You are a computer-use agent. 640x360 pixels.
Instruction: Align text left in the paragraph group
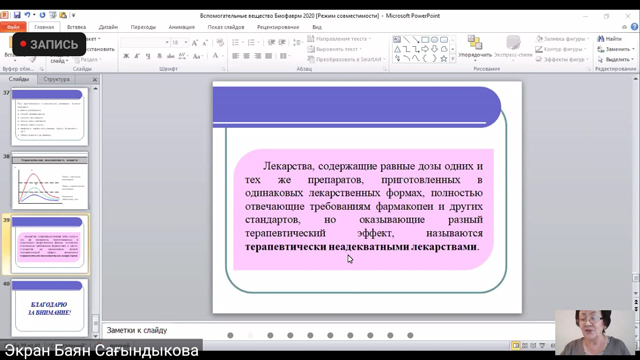point(236,56)
